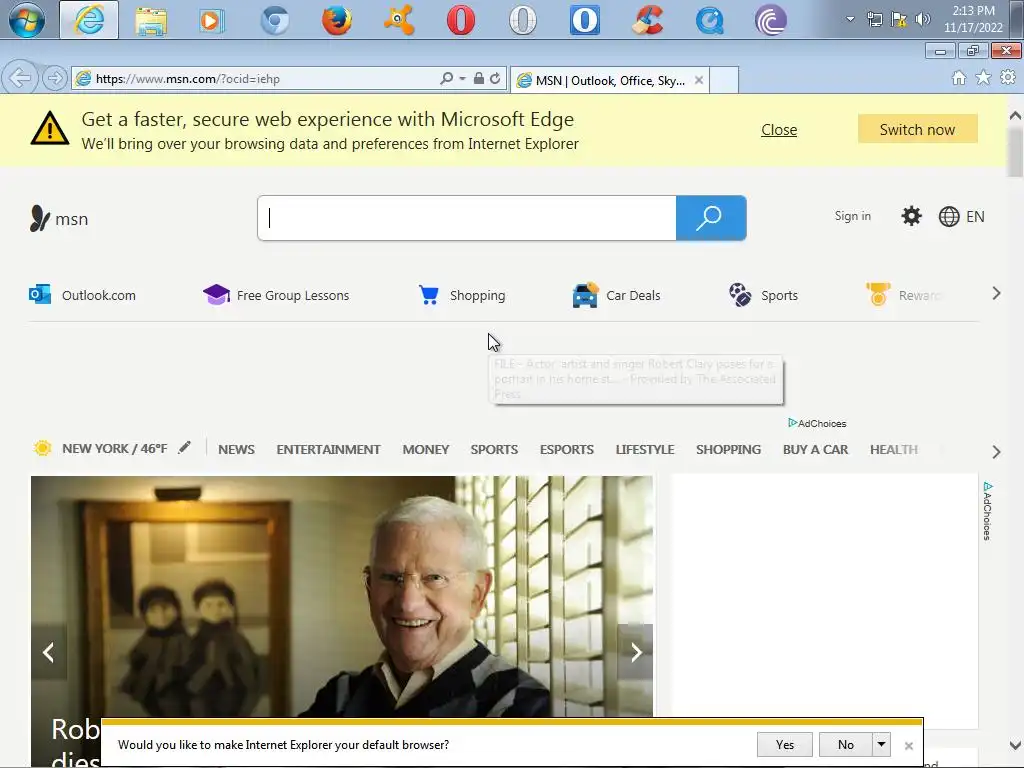The height and width of the screenshot is (768, 1024).
Task: Click the page's vertical scrollbar thumb
Action: pos(1015,152)
